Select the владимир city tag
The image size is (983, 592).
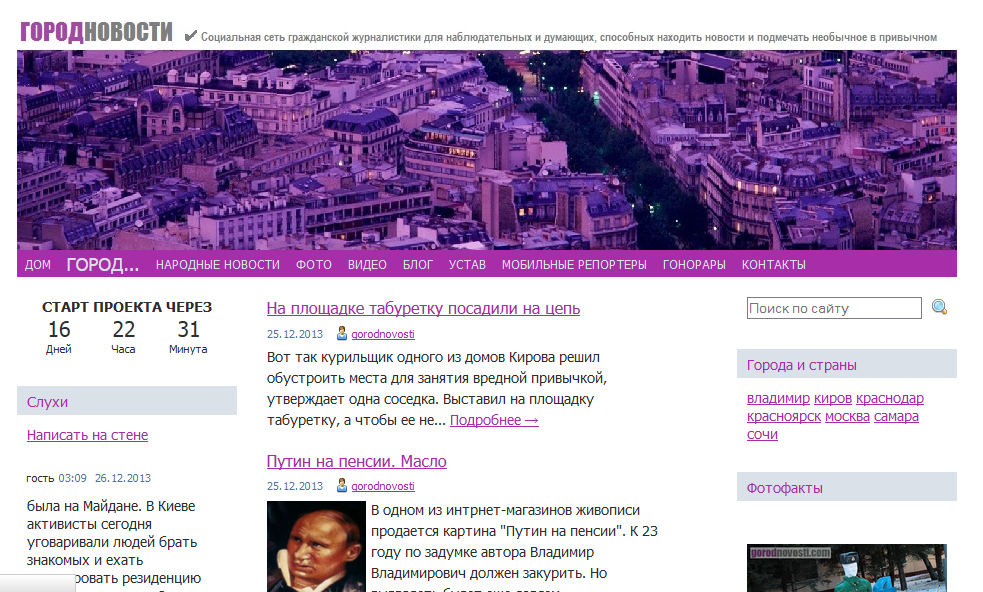click(778, 398)
